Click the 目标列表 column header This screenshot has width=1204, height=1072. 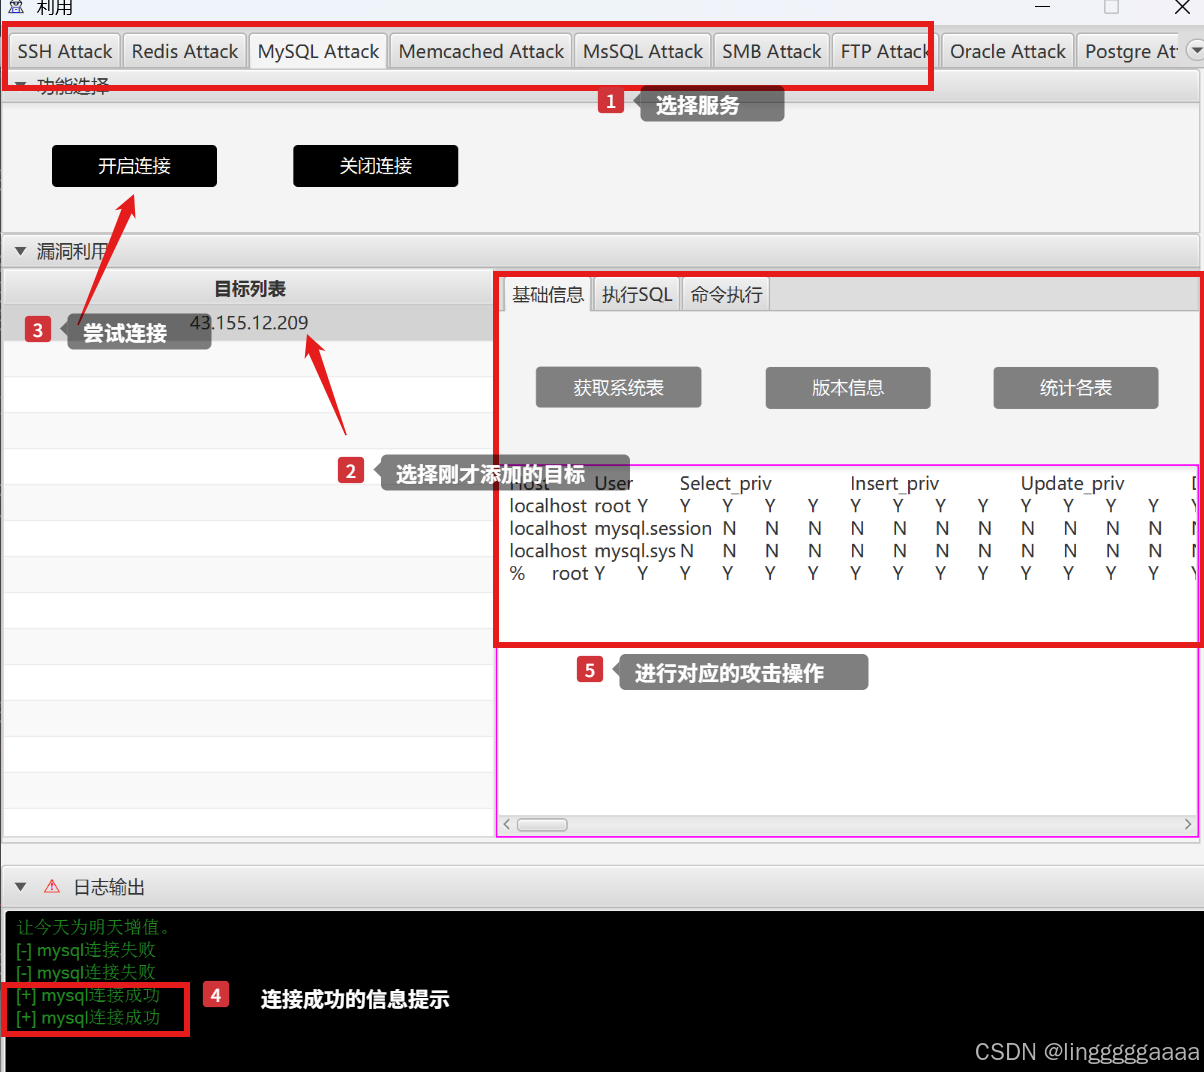click(x=248, y=289)
